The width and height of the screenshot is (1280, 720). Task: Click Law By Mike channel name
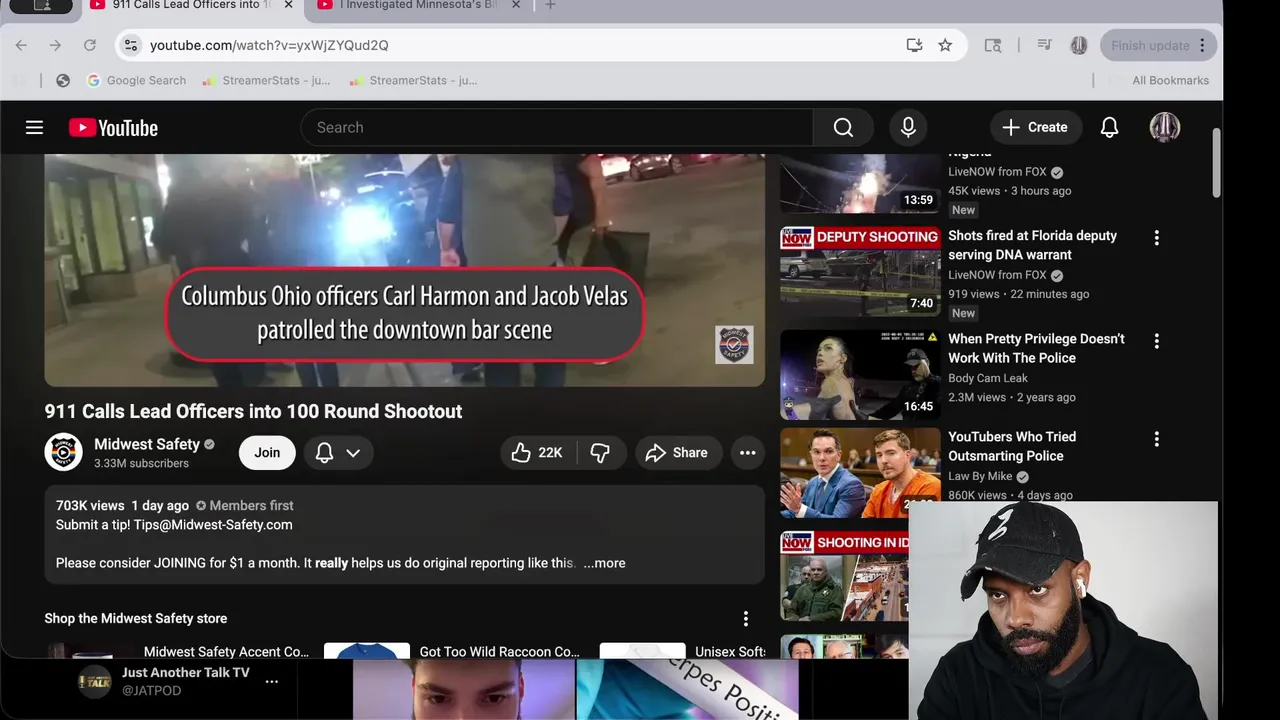980,476
